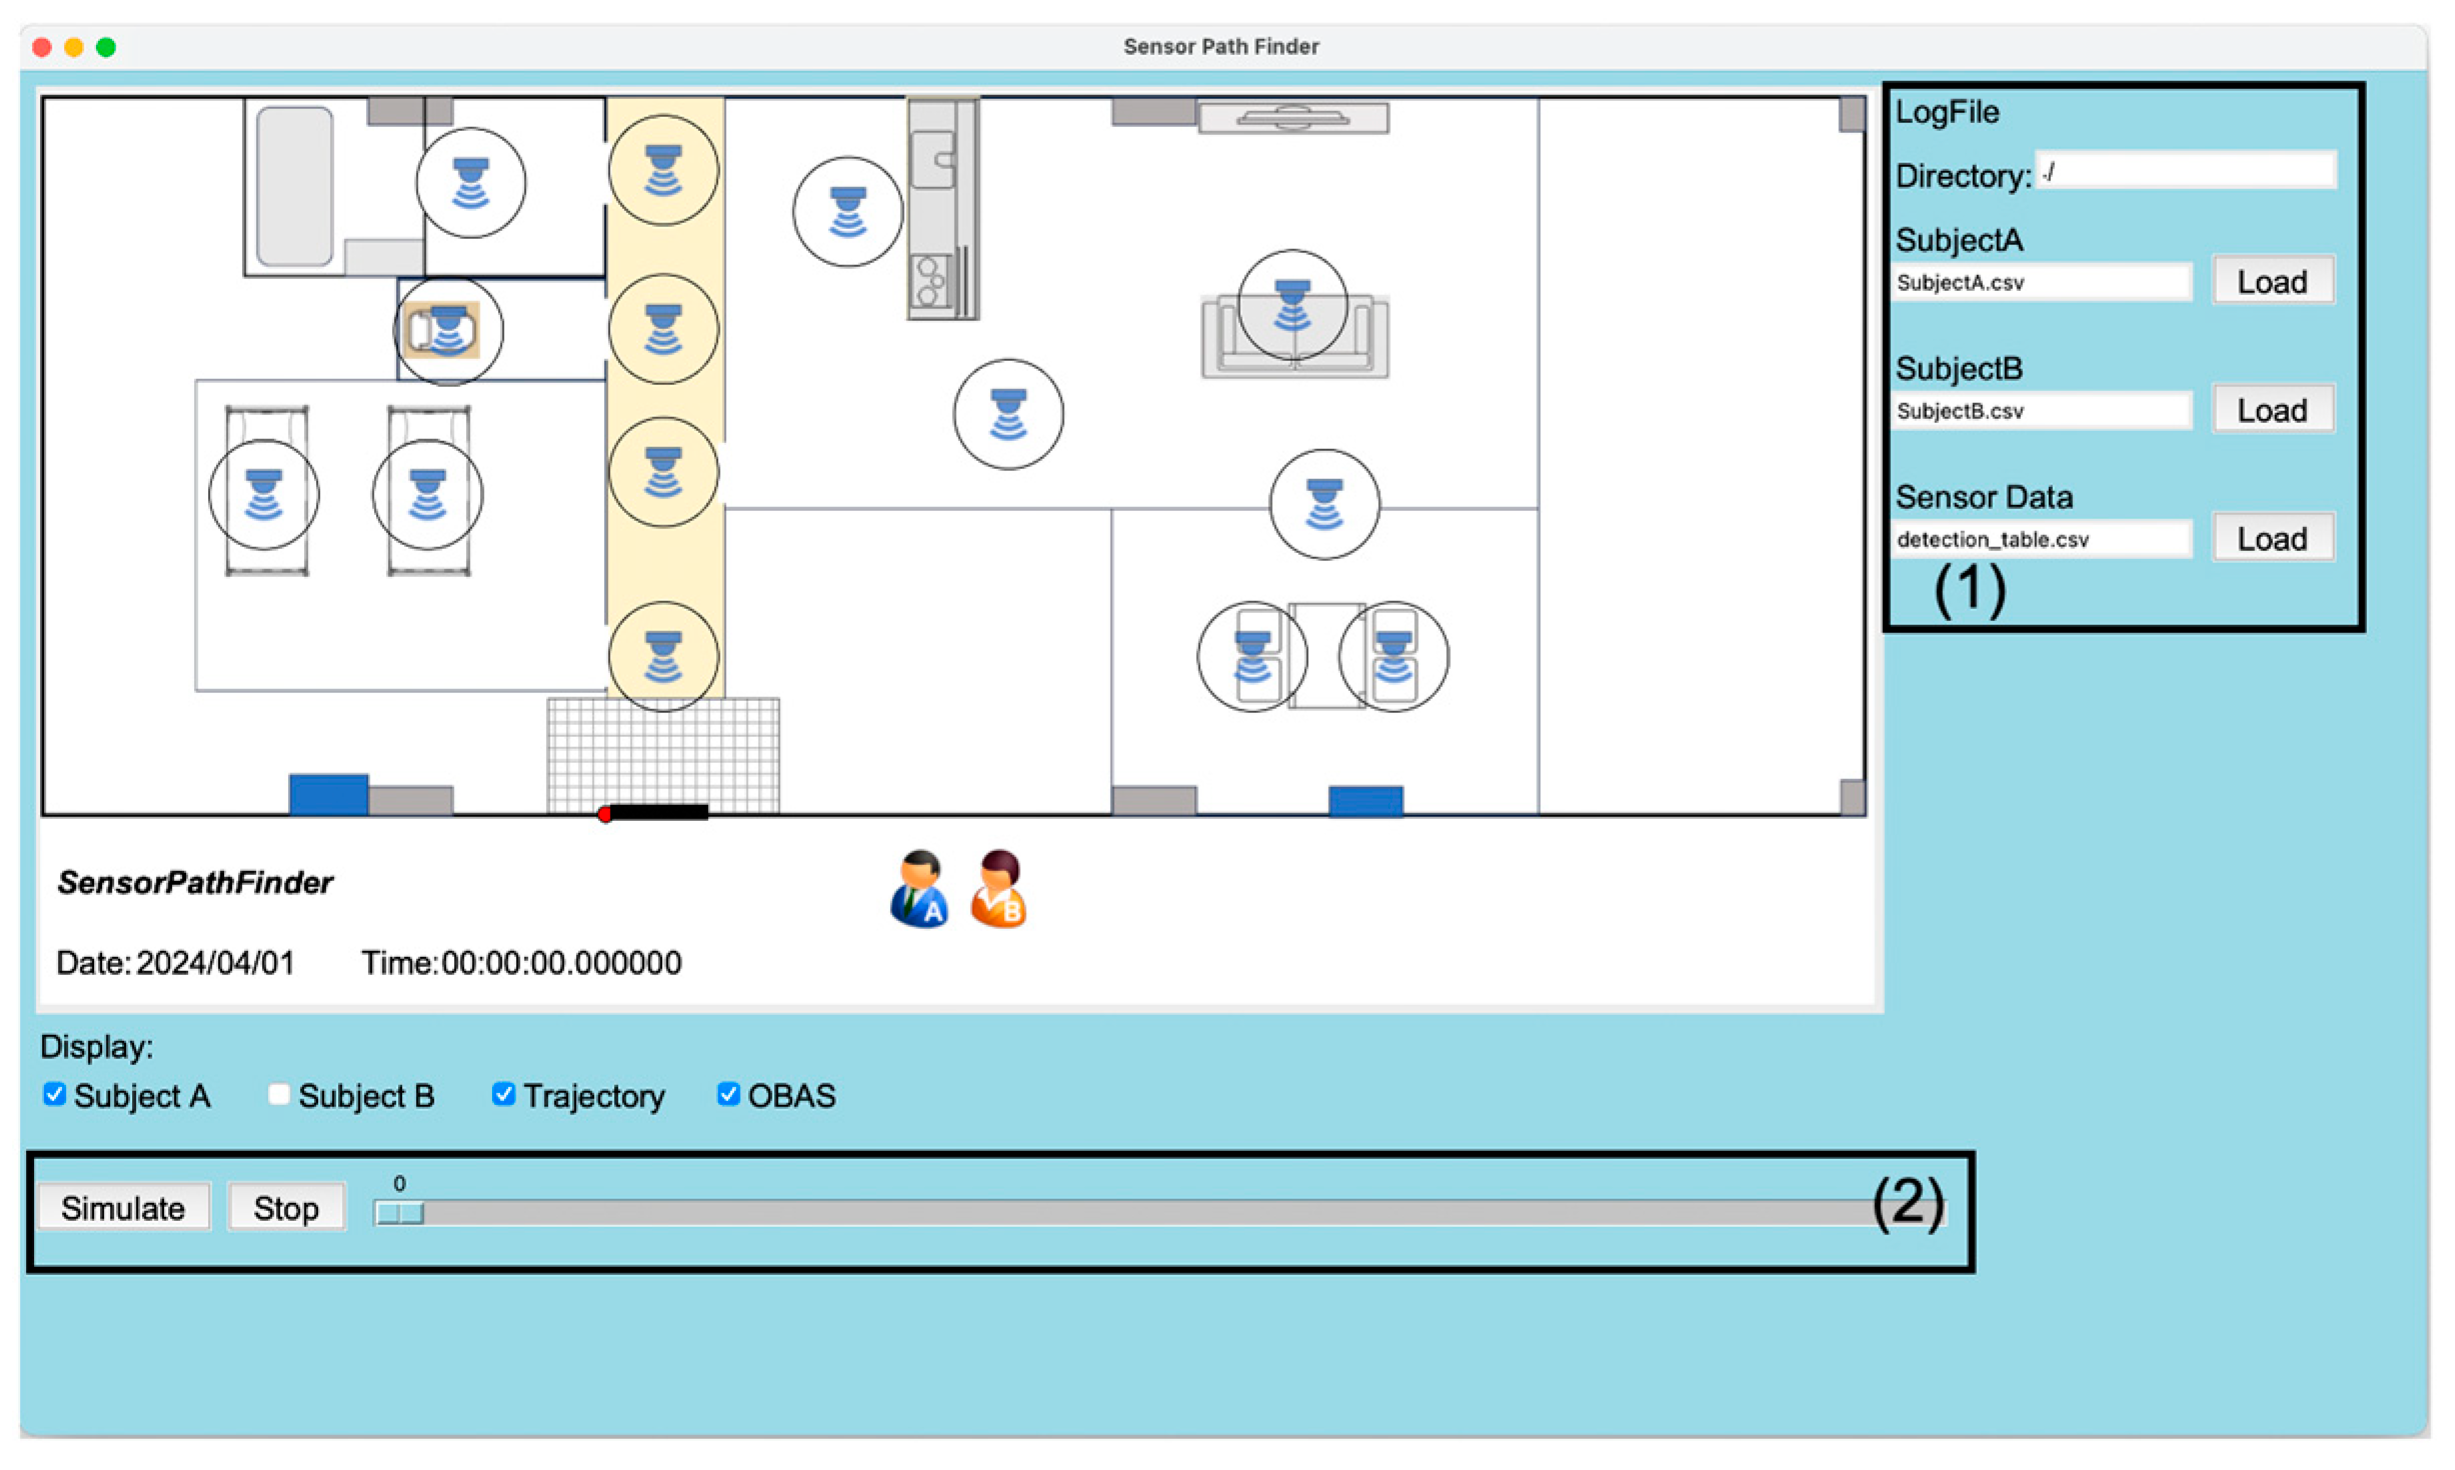This screenshot has width=2455, height=1470.
Task: Click the sensor next to the bathtub
Action: (x=471, y=183)
